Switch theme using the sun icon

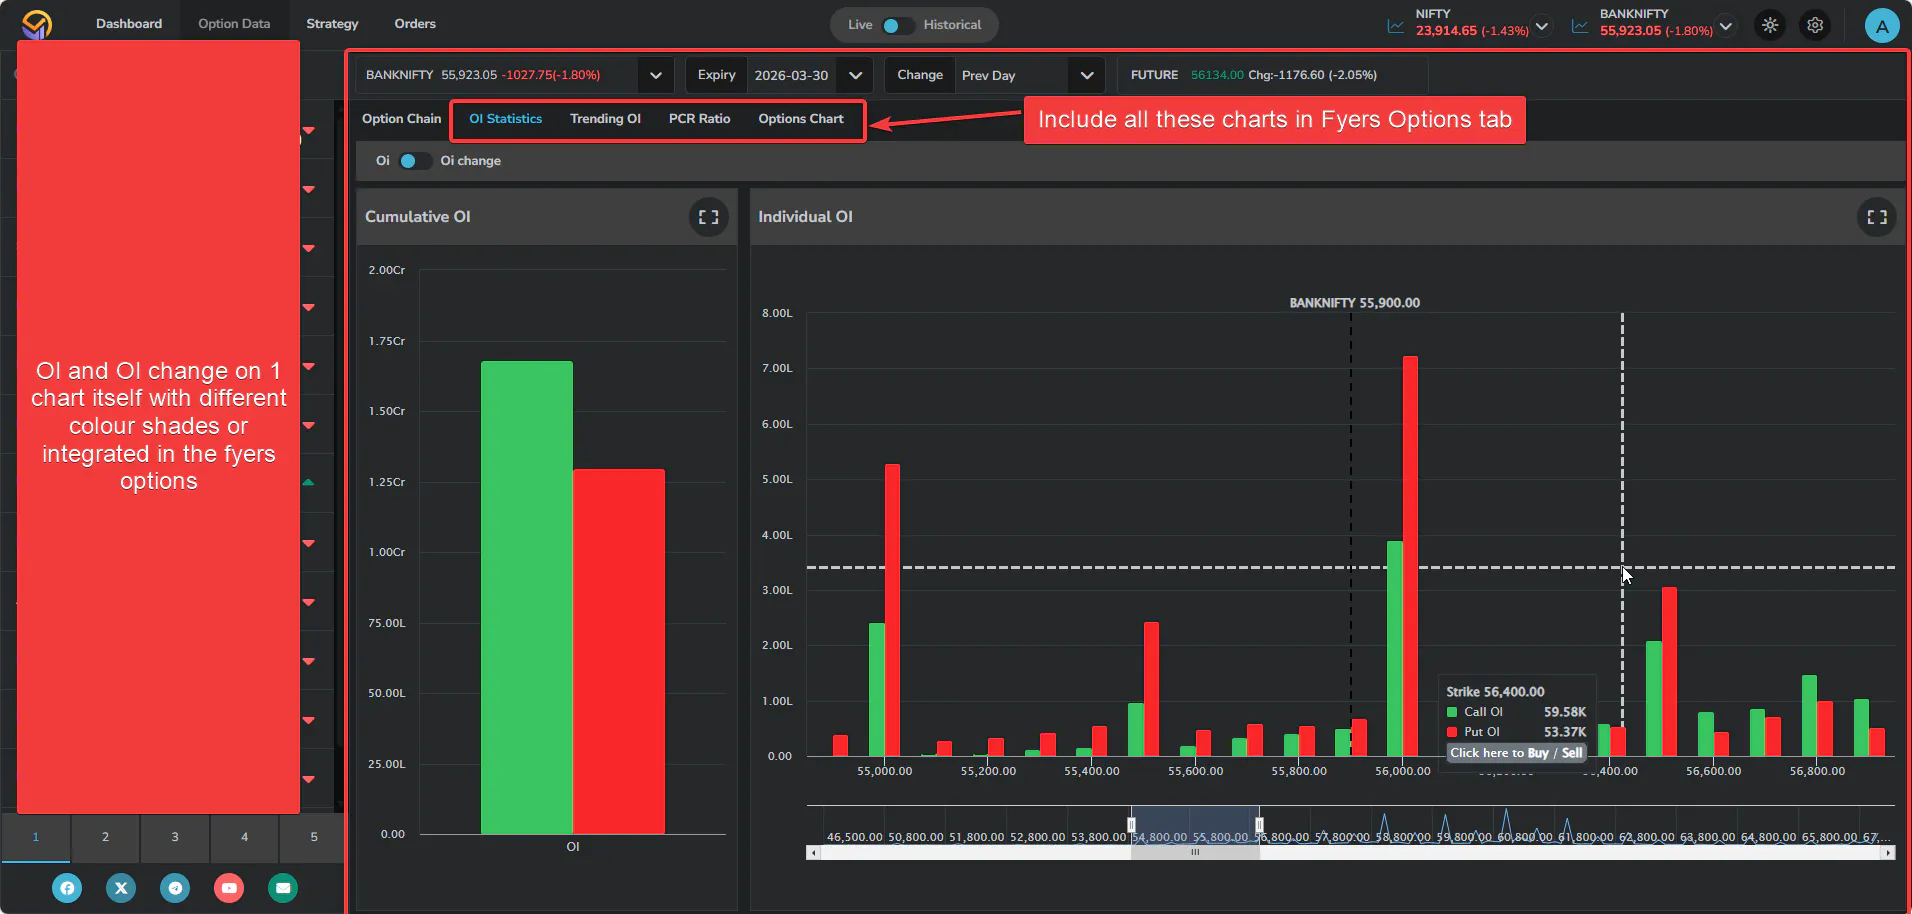[x=1770, y=25]
